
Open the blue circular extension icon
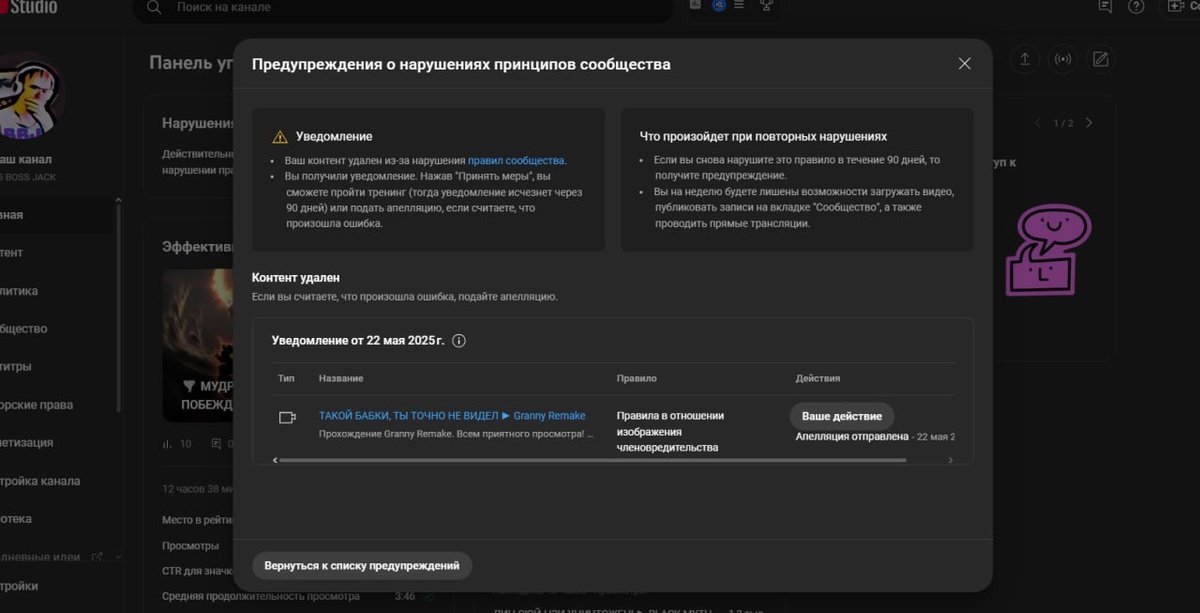pos(718,5)
